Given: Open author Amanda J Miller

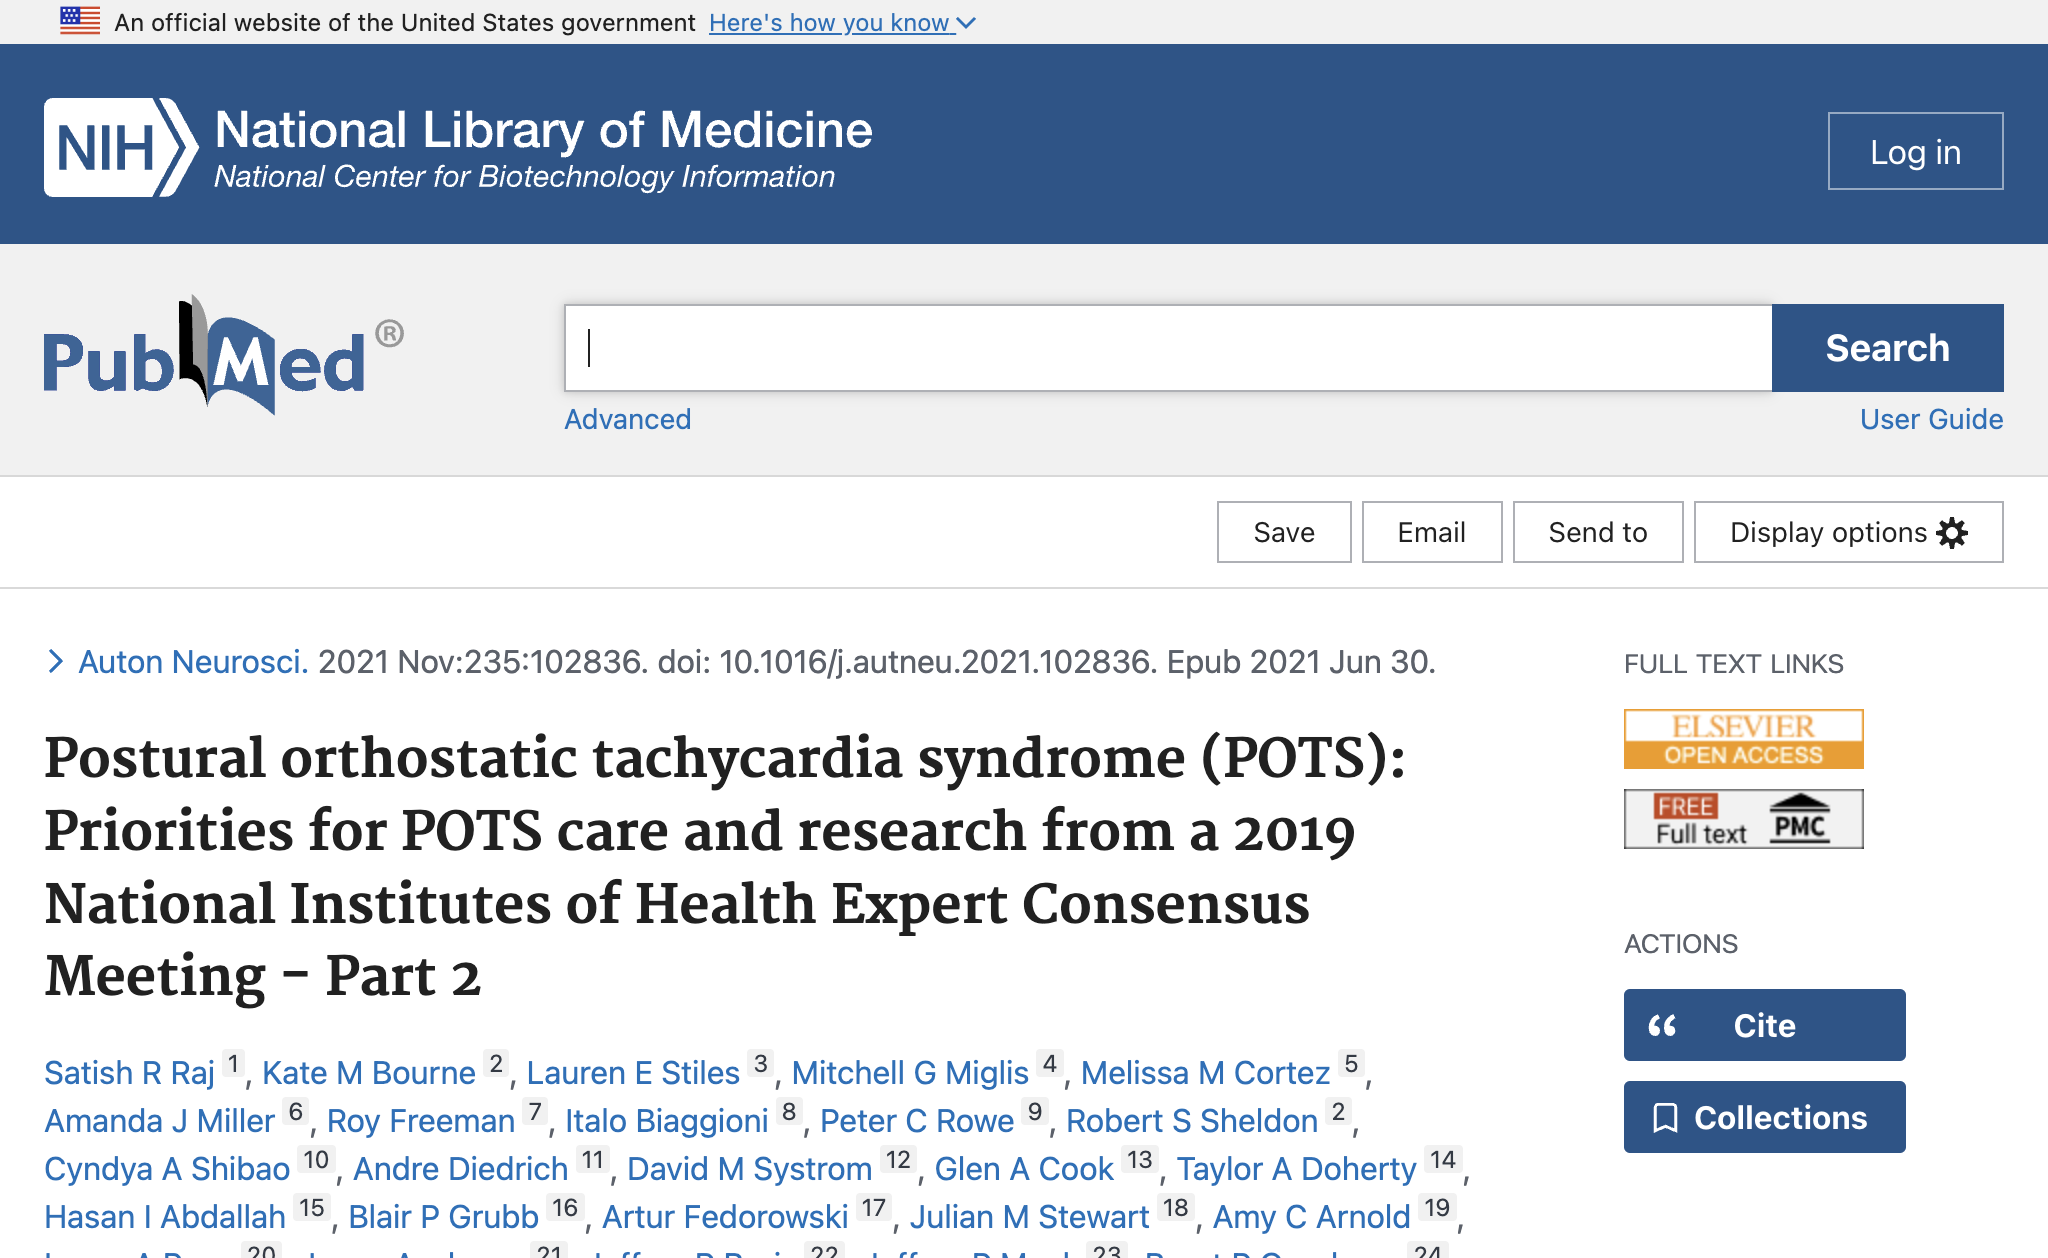Looking at the screenshot, I should pos(159,1121).
